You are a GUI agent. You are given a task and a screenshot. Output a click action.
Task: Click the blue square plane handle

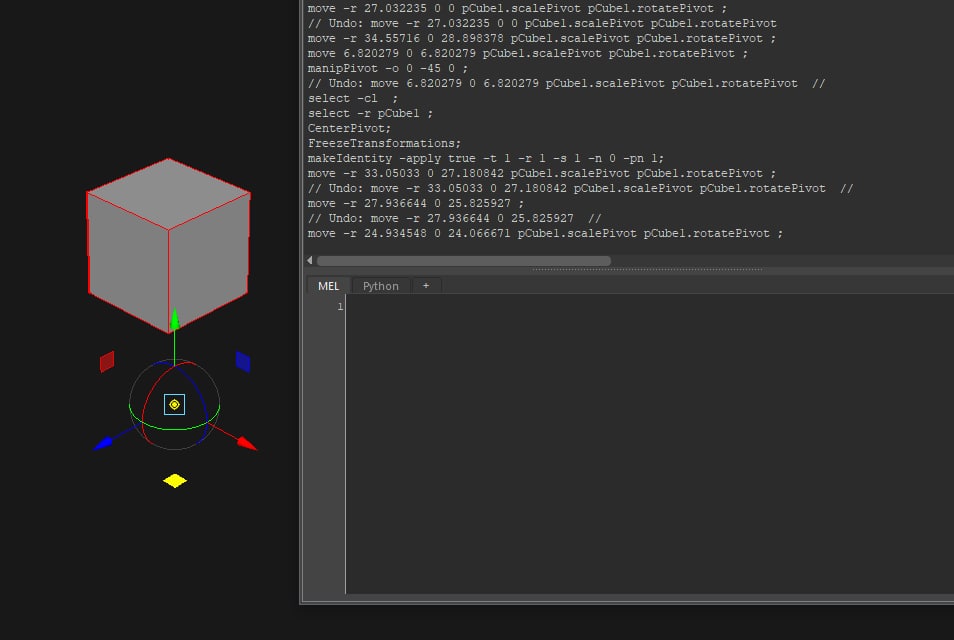(x=243, y=361)
